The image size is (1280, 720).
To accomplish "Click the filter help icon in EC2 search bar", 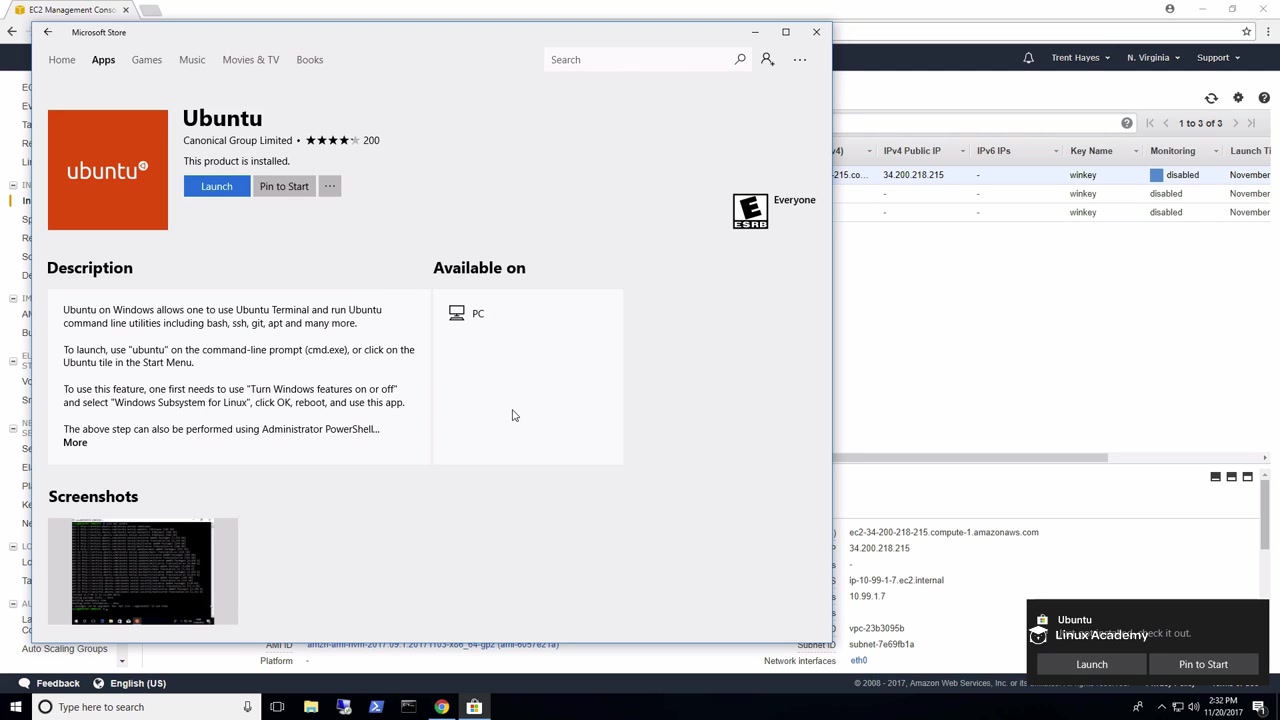I will point(1127,123).
